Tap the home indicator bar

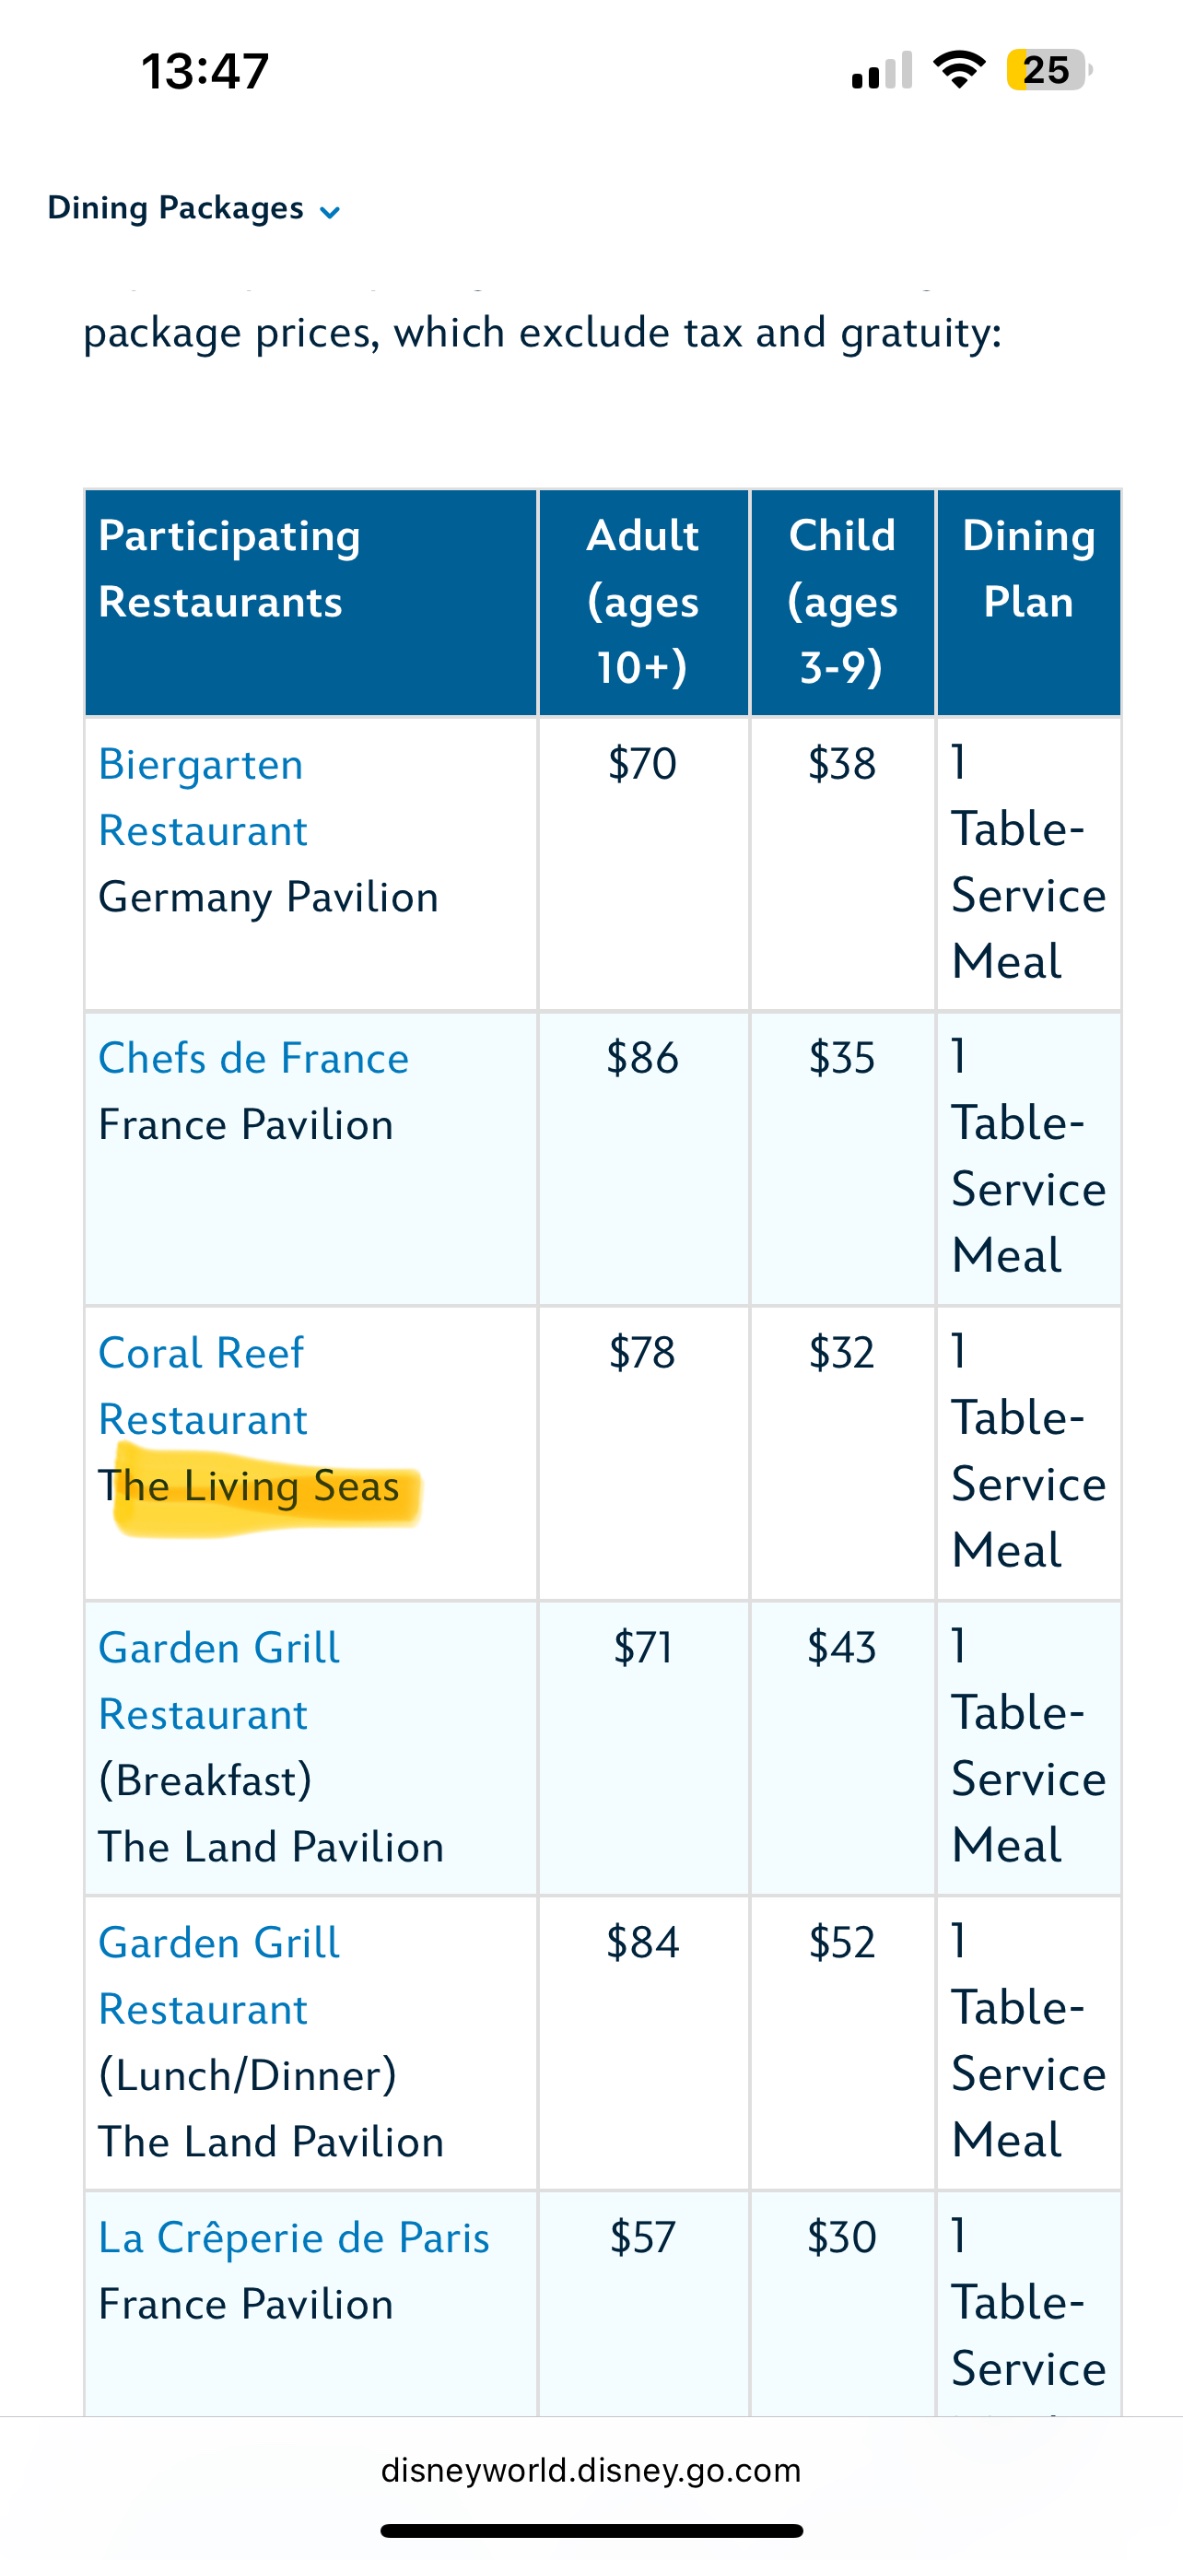tap(591, 2531)
